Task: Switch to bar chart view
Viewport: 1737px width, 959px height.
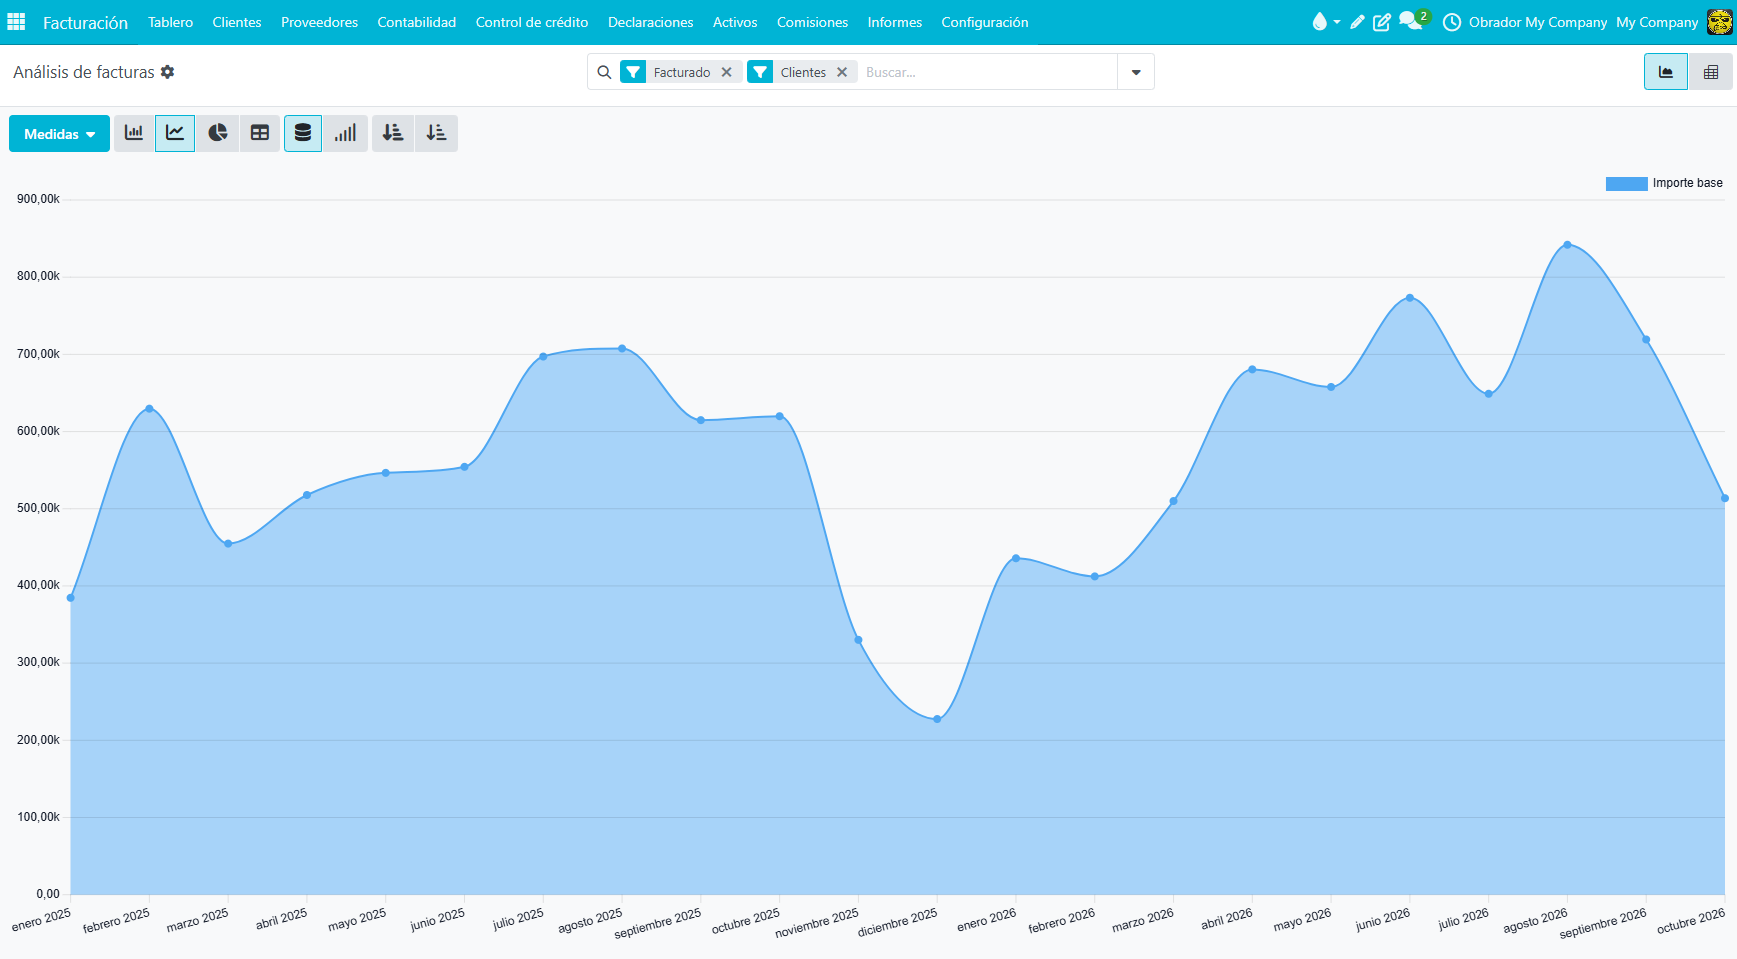Action: 134,133
